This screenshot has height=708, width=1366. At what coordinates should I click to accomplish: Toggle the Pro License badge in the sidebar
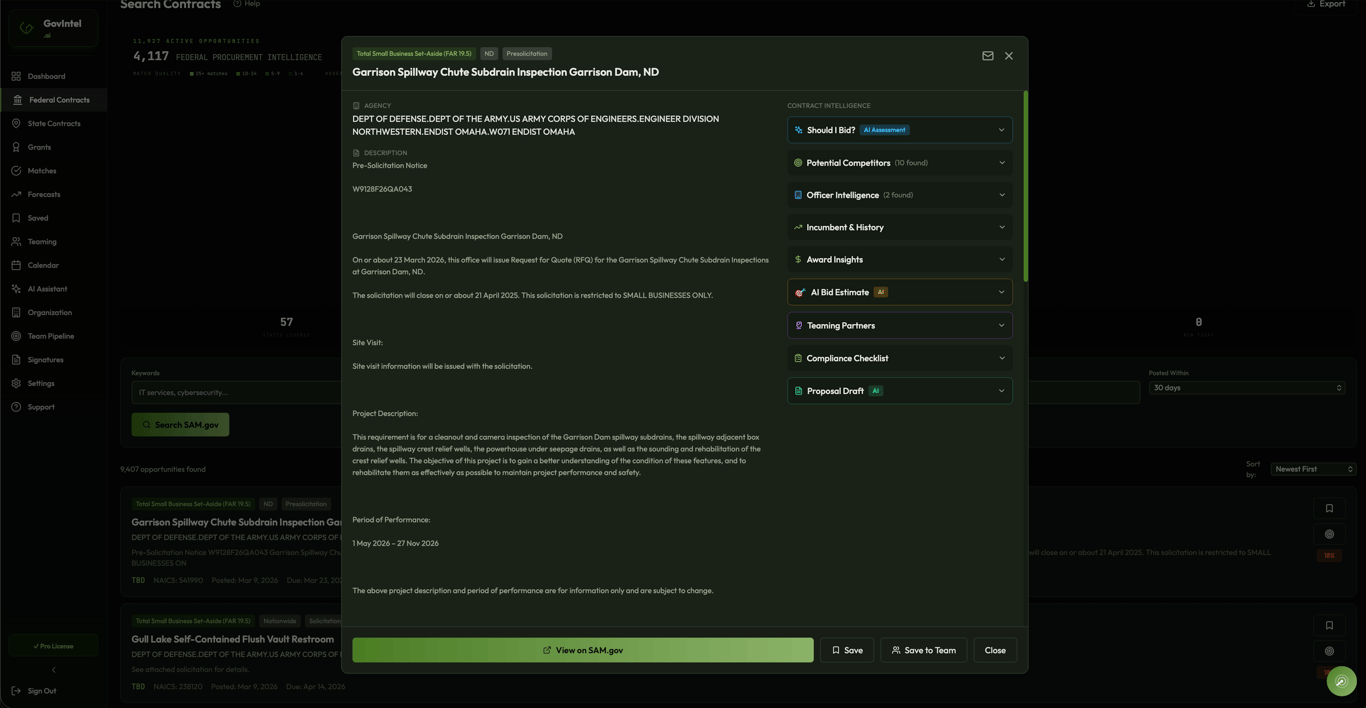pos(53,645)
